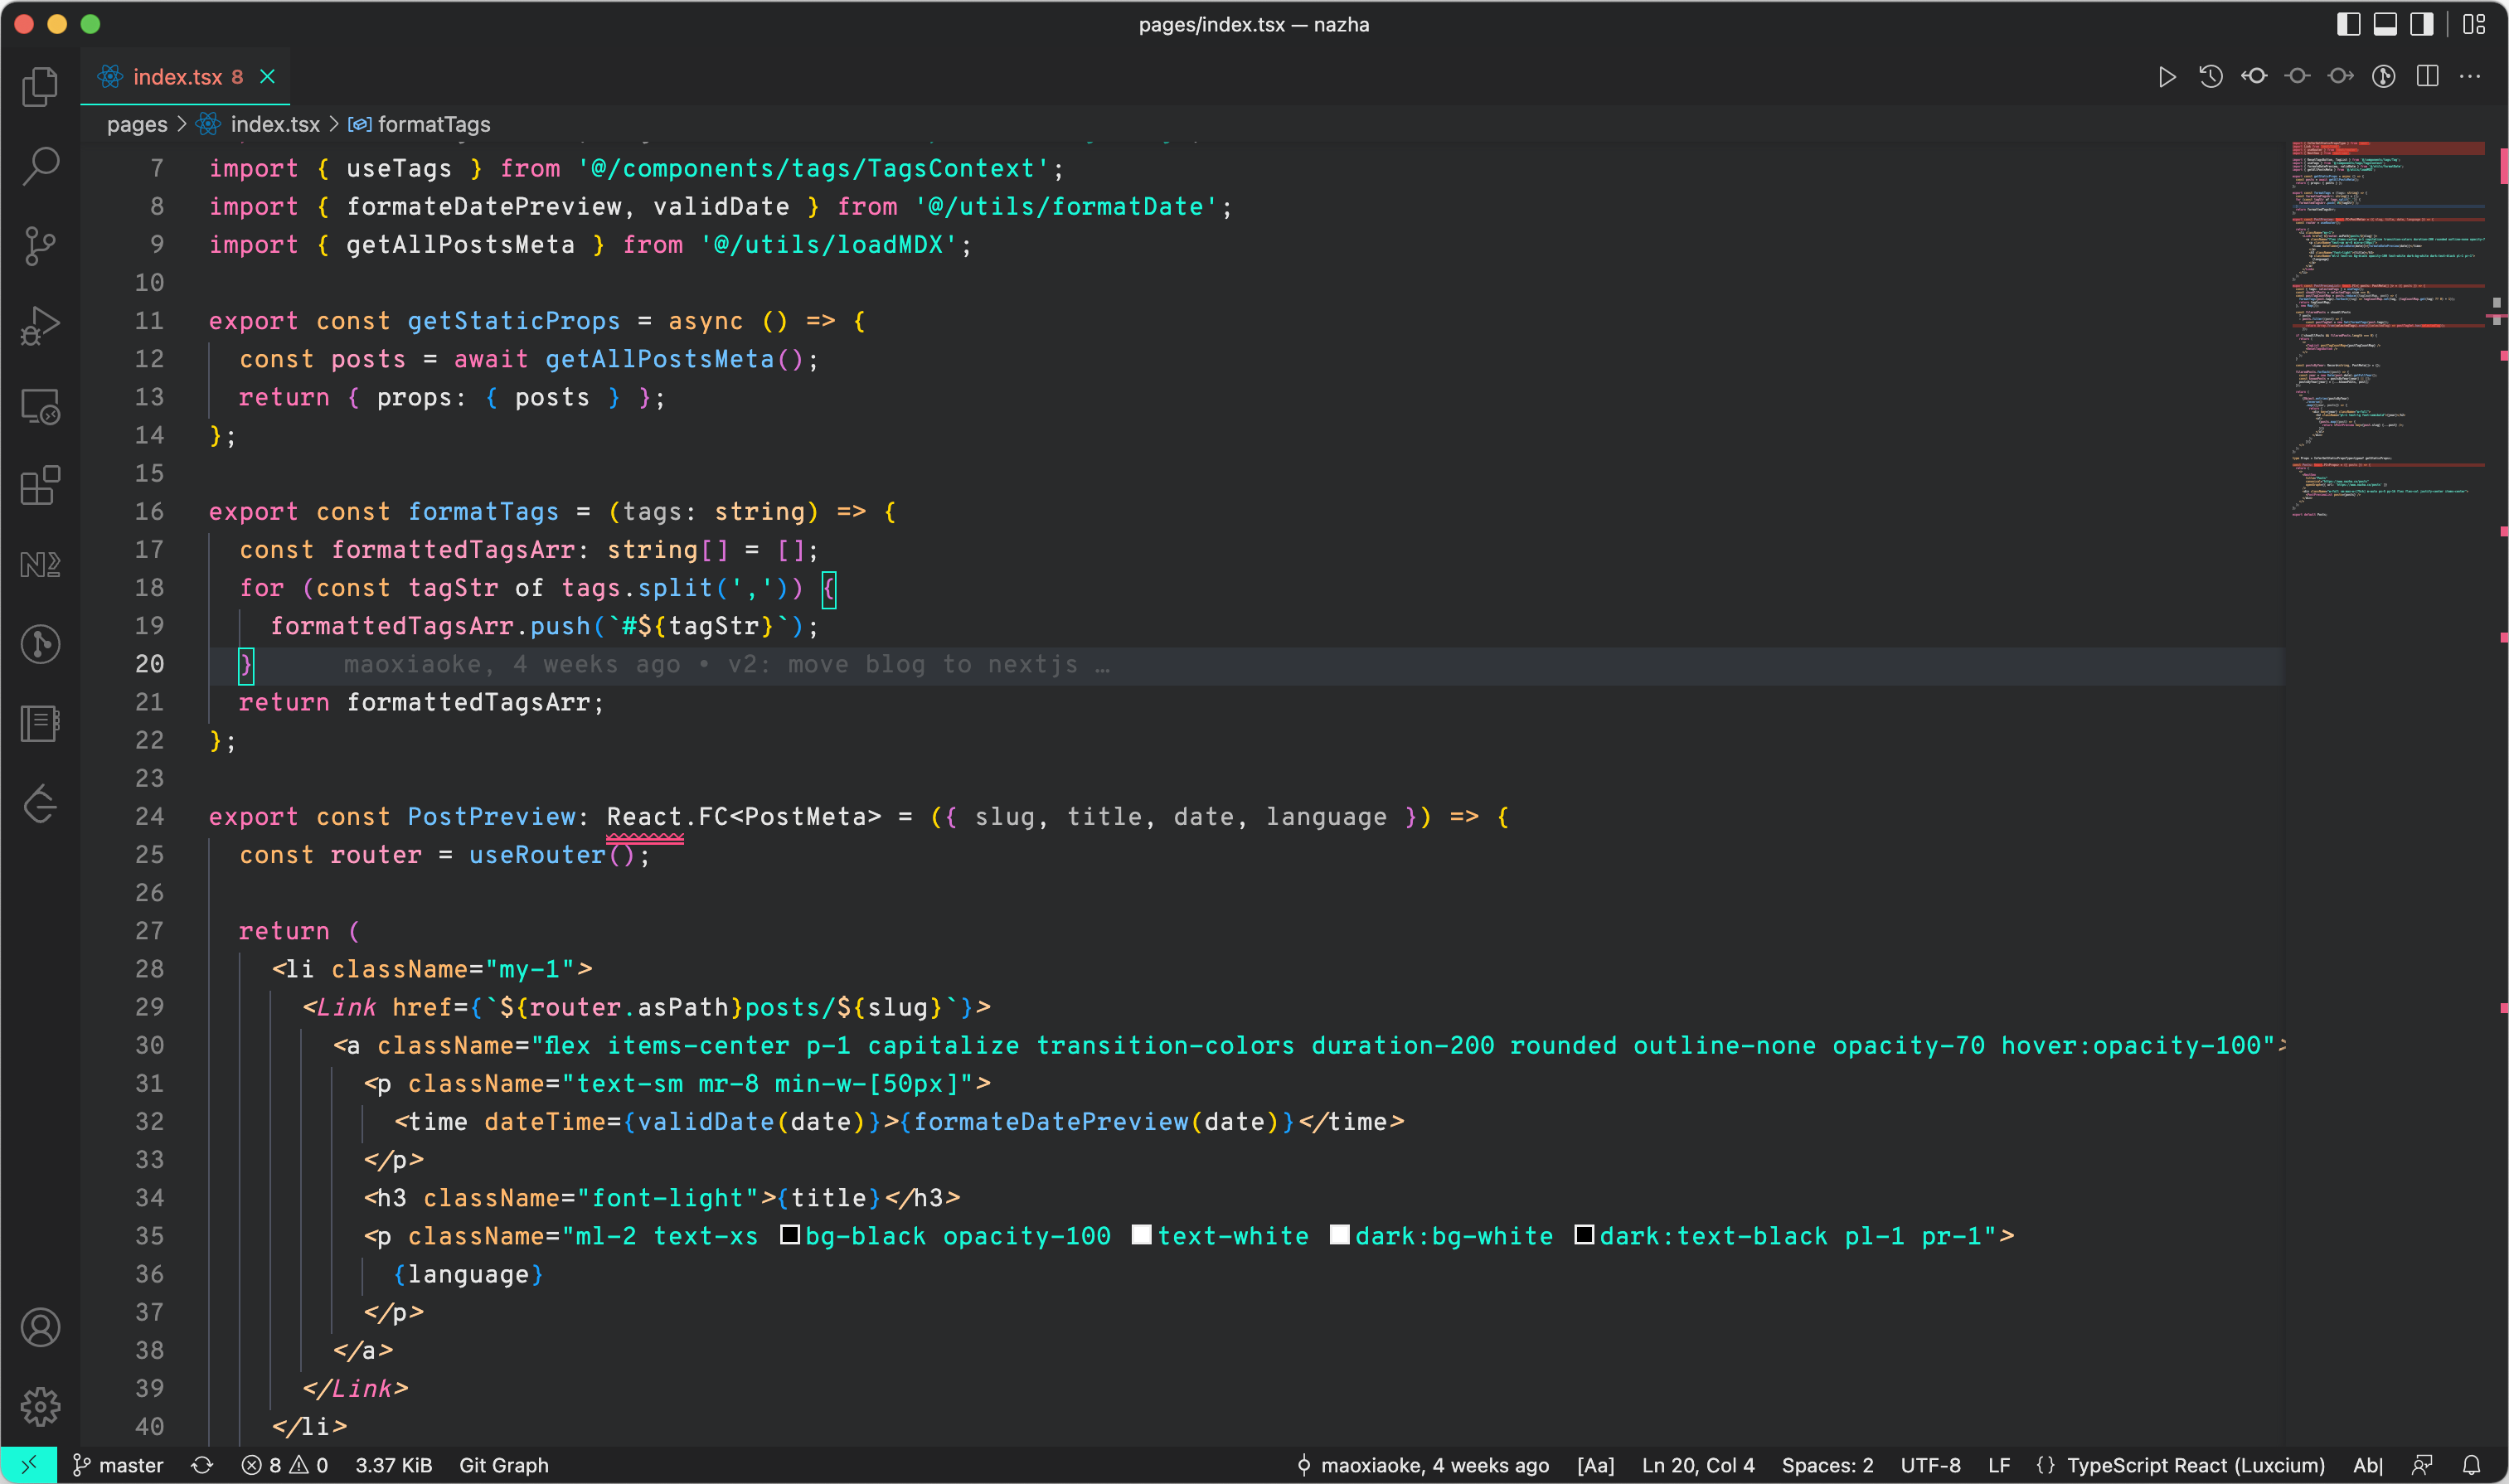Open the Search view in the activity bar
The width and height of the screenshot is (2509, 1484).
[x=40, y=167]
